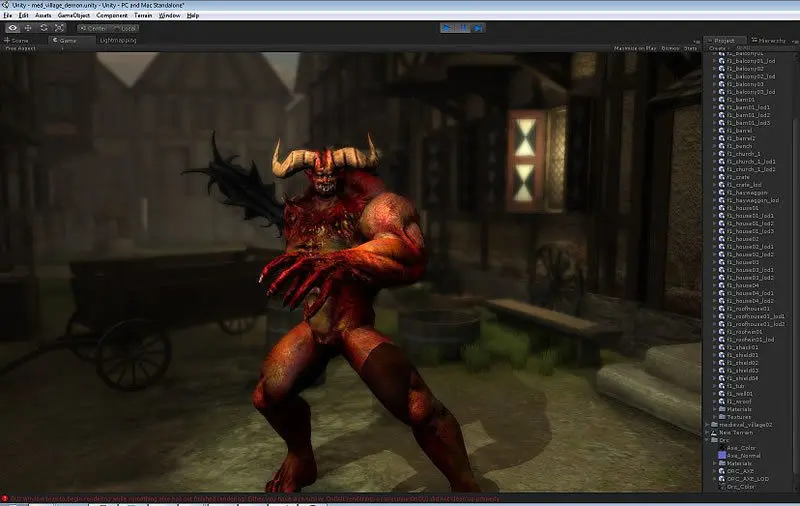Click the f1_shack01 prefab icon

tap(722, 347)
